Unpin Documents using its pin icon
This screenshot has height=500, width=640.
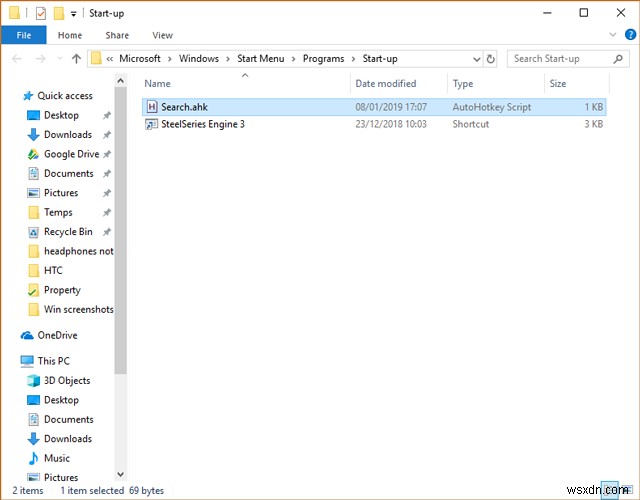107,173
